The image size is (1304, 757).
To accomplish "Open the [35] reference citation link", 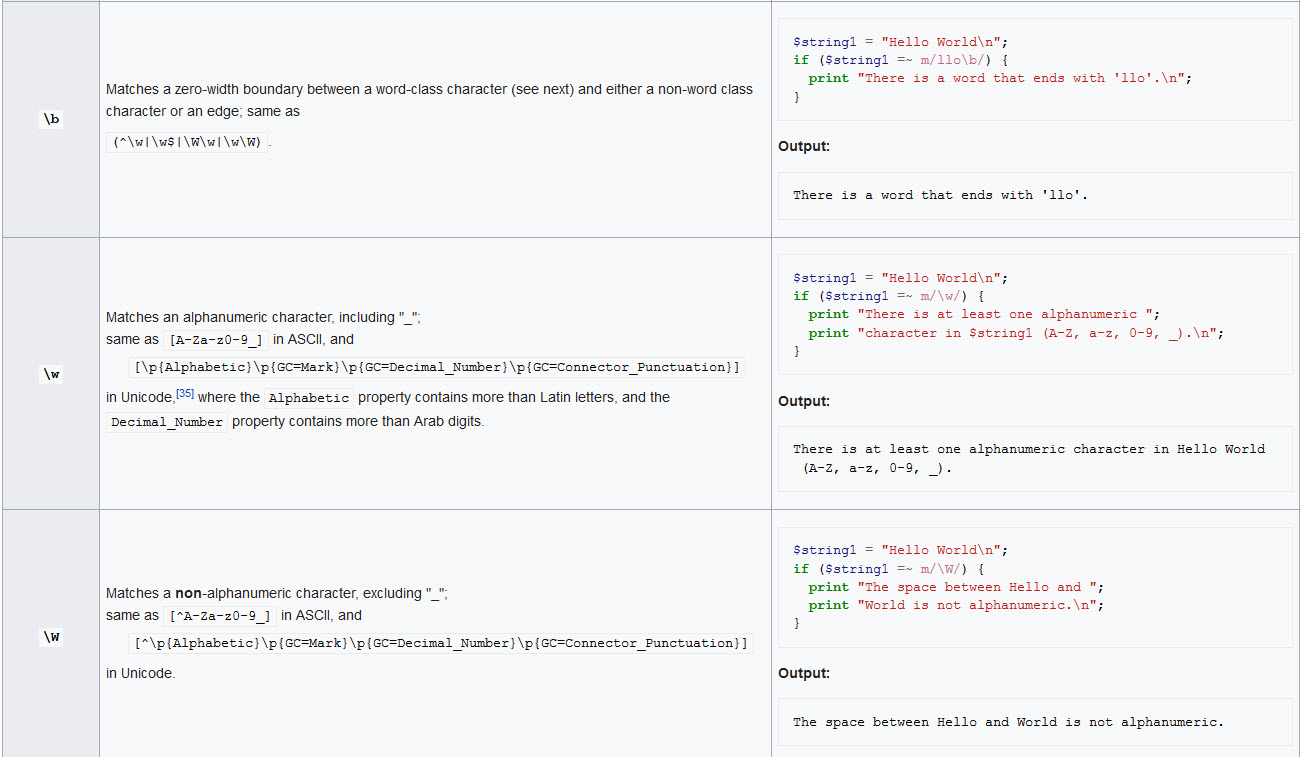I will click(x=185, y=392).
